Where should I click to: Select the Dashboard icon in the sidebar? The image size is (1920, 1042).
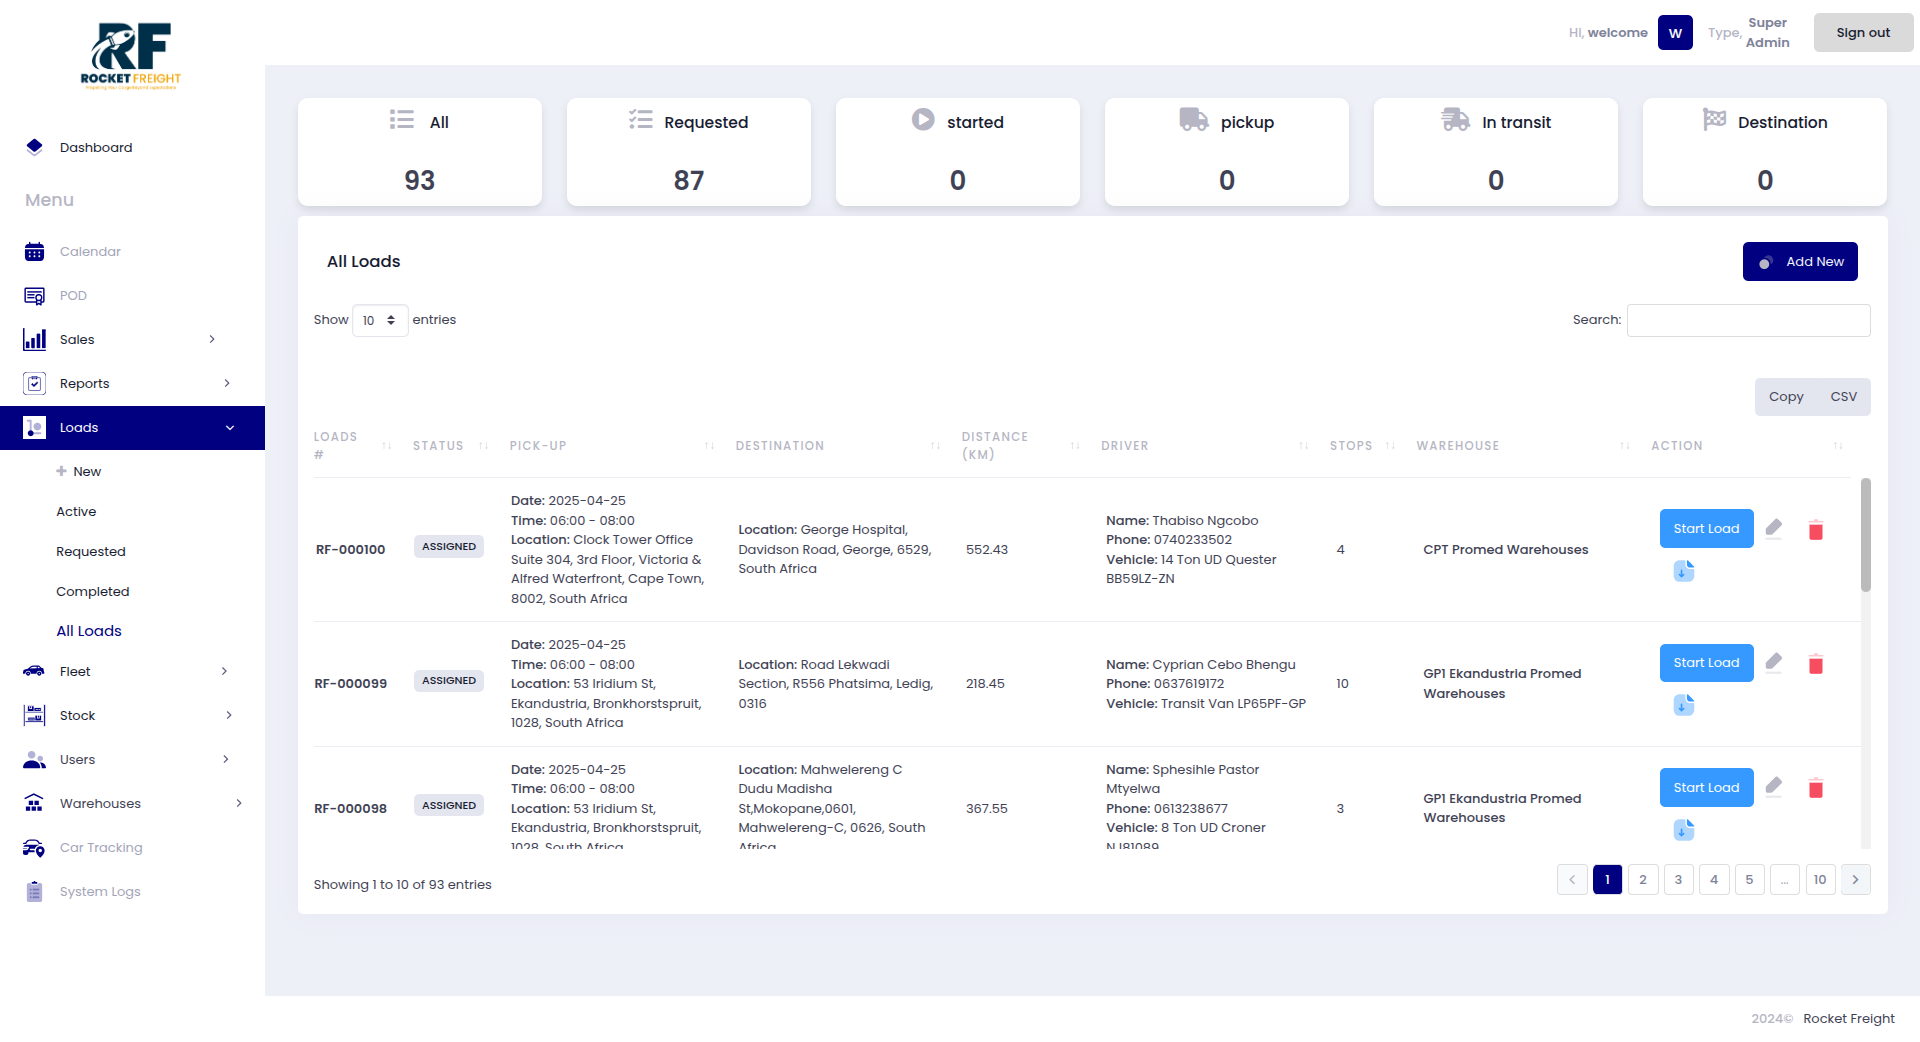coord(35,147)
